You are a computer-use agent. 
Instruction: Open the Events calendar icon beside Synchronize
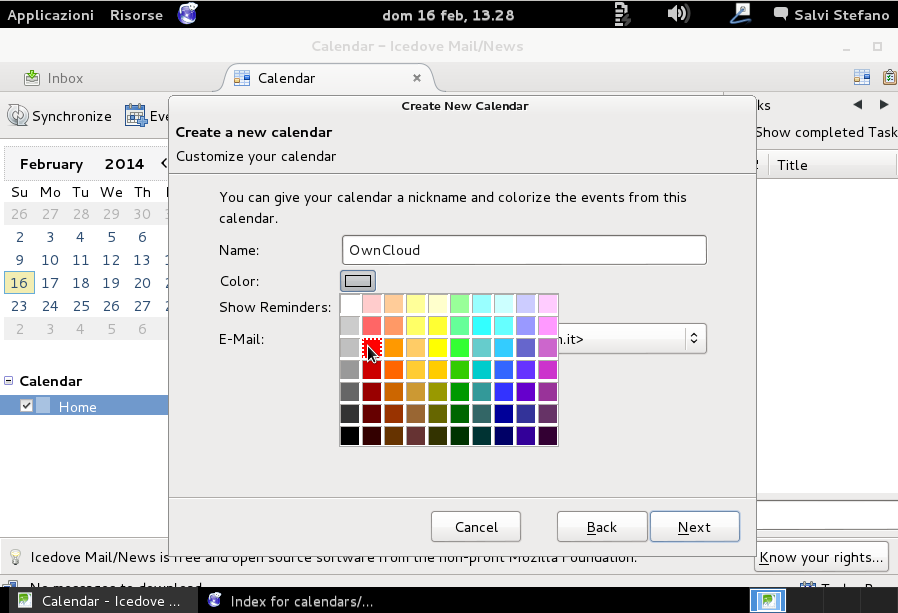(135, 115)
